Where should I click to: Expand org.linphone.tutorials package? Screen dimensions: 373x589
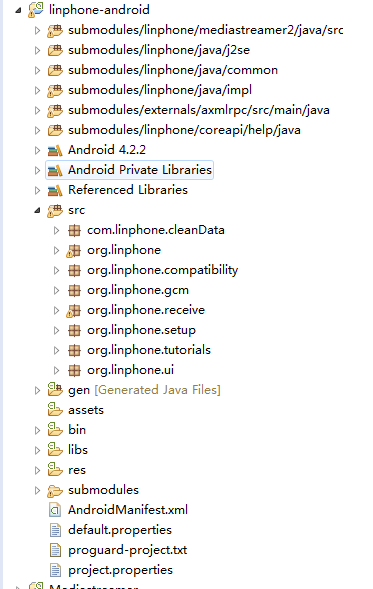click(56, 350)
